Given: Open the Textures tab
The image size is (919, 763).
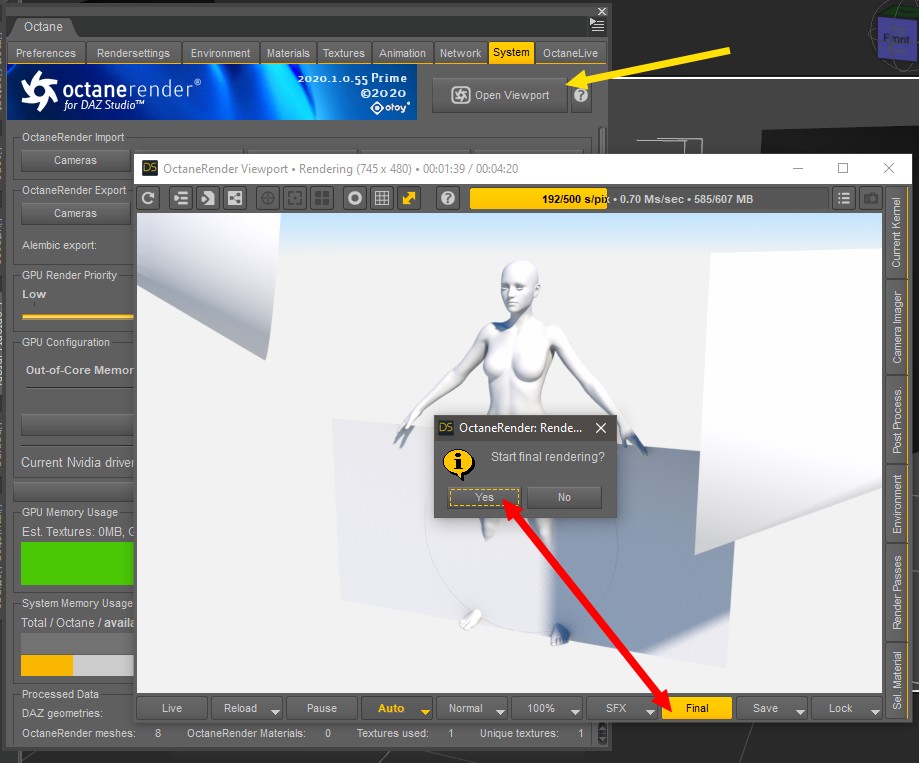Looking at the screenshot, I should pos(343,53).
